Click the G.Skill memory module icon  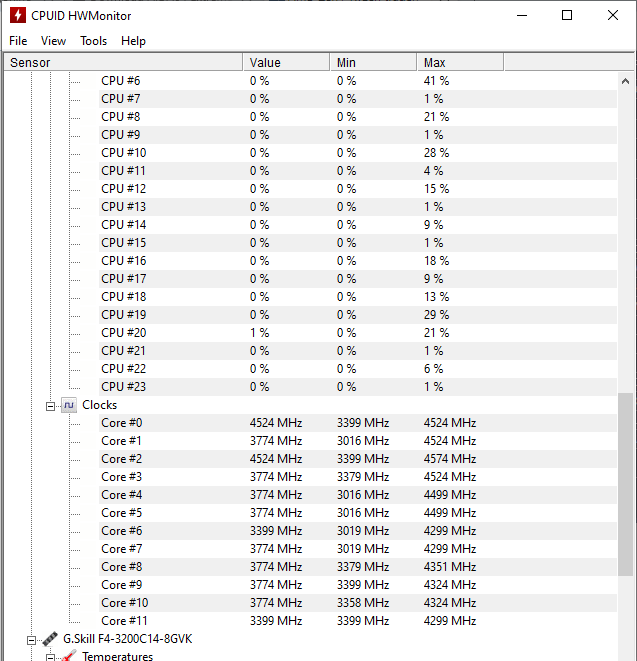(x=50, y=639)
